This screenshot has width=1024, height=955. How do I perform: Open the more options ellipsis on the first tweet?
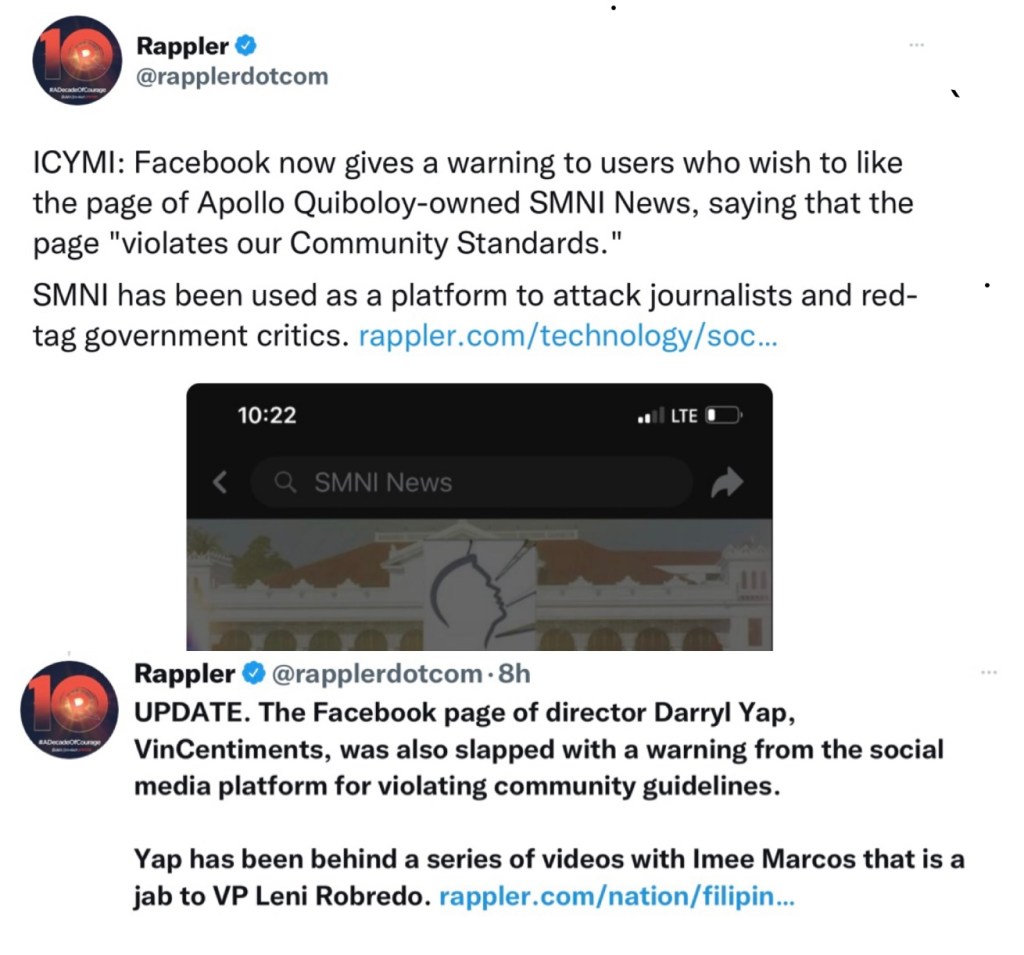pyautogui.click(x=916, y=46)
